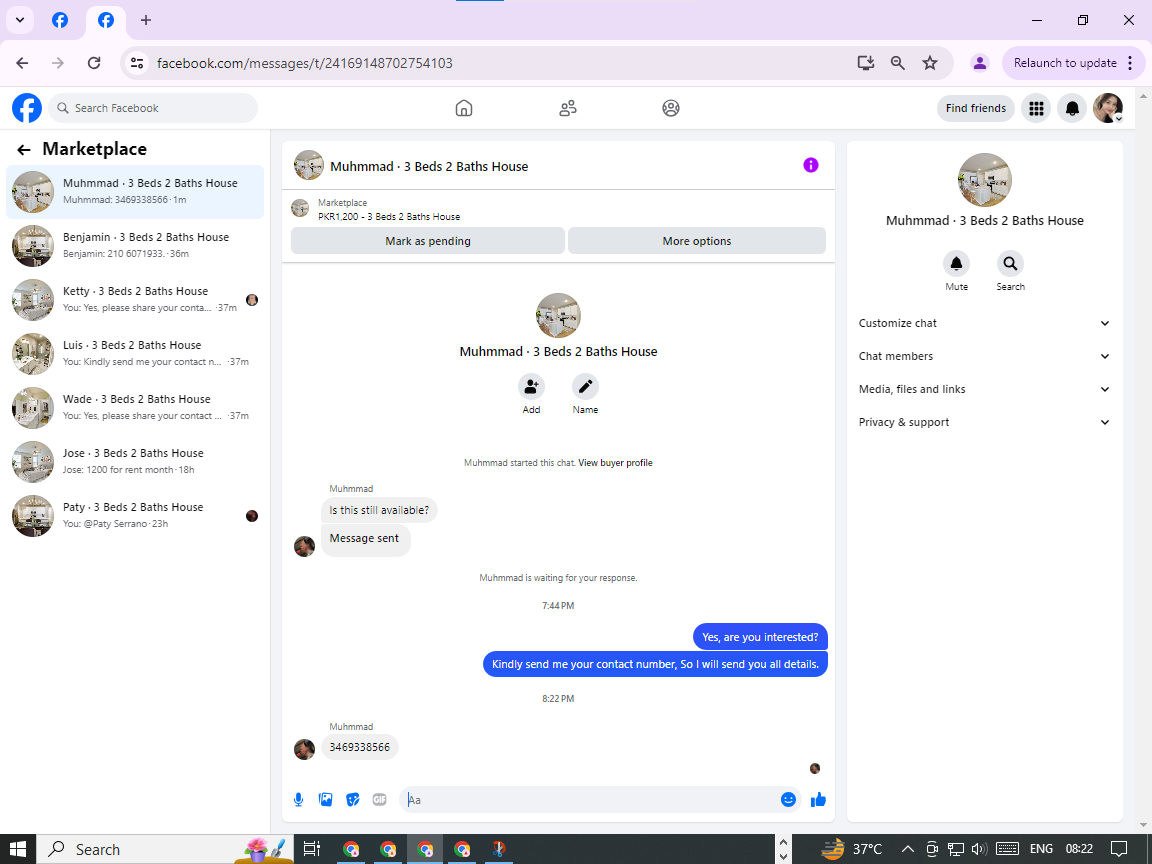Pick a GIF with the GIF icon

pos(379,799)
